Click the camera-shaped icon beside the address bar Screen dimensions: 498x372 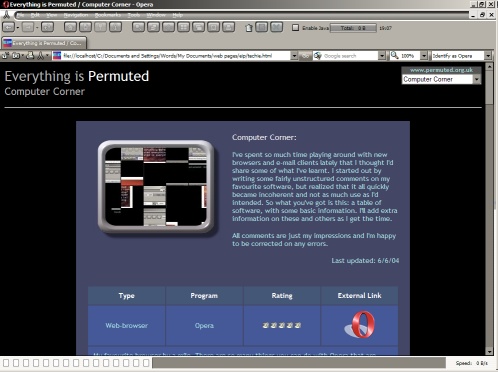point(16,56)
